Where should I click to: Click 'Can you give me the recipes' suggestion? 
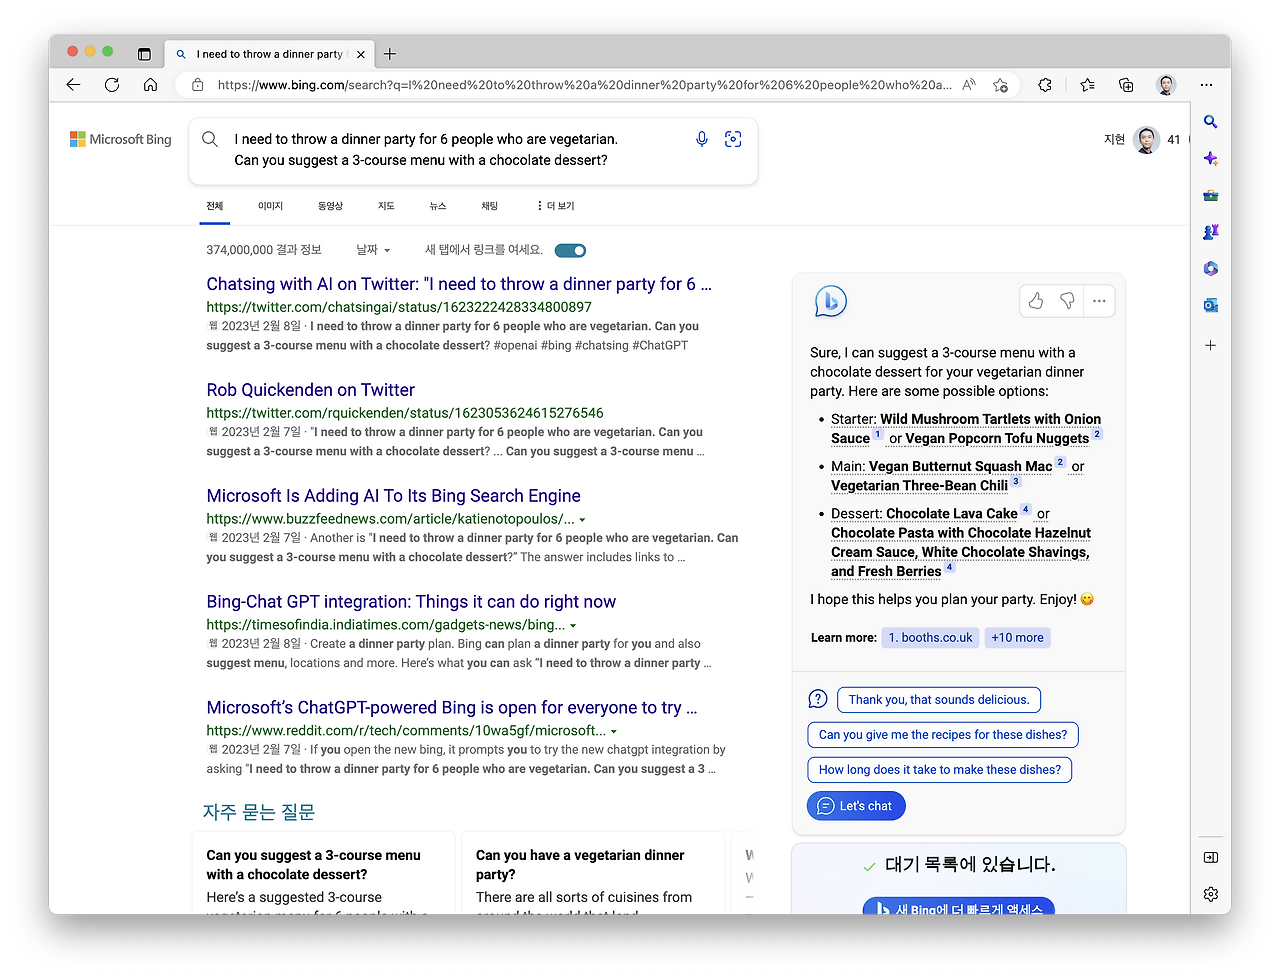(943, 735)
